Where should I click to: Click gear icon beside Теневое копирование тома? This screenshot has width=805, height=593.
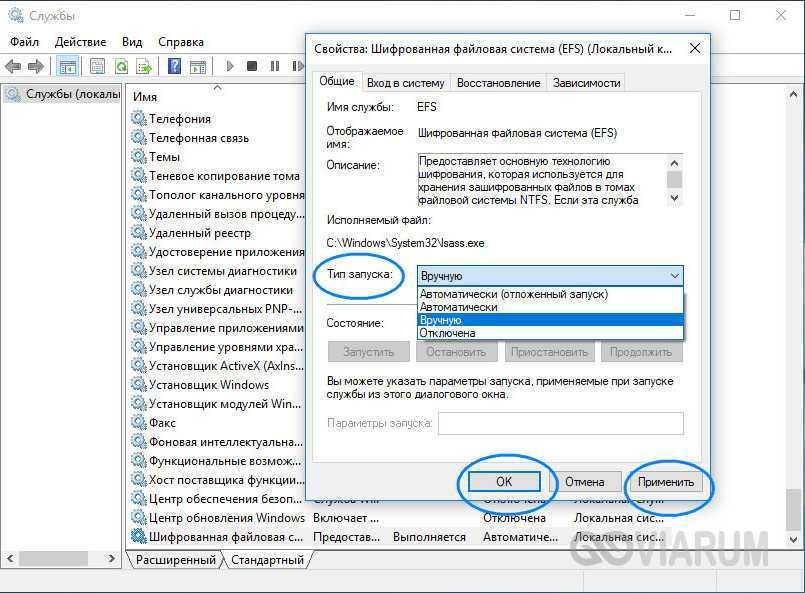(x=139, y=175)
